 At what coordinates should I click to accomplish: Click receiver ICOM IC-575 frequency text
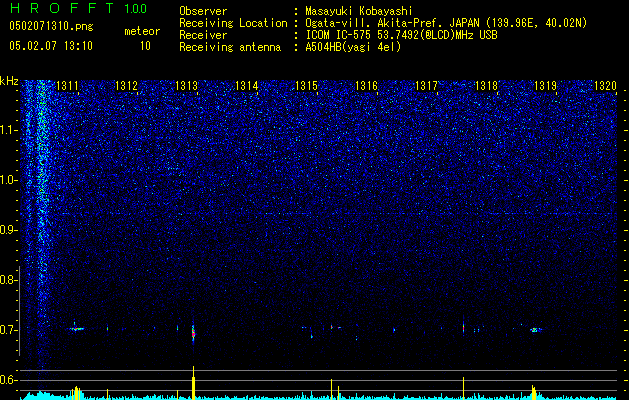401,35
